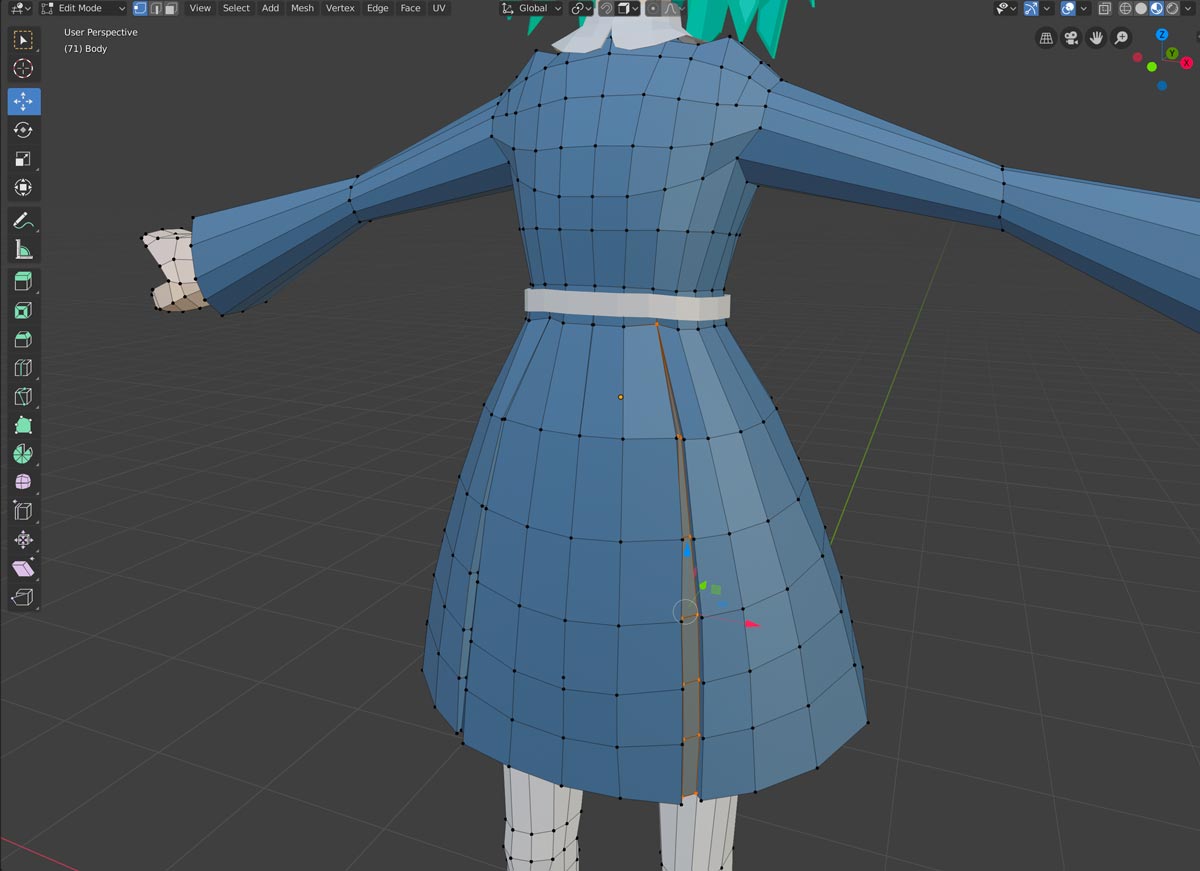1200x871 pixels.
Task: Open the Mesh menu
Action: tap(302, 8)
